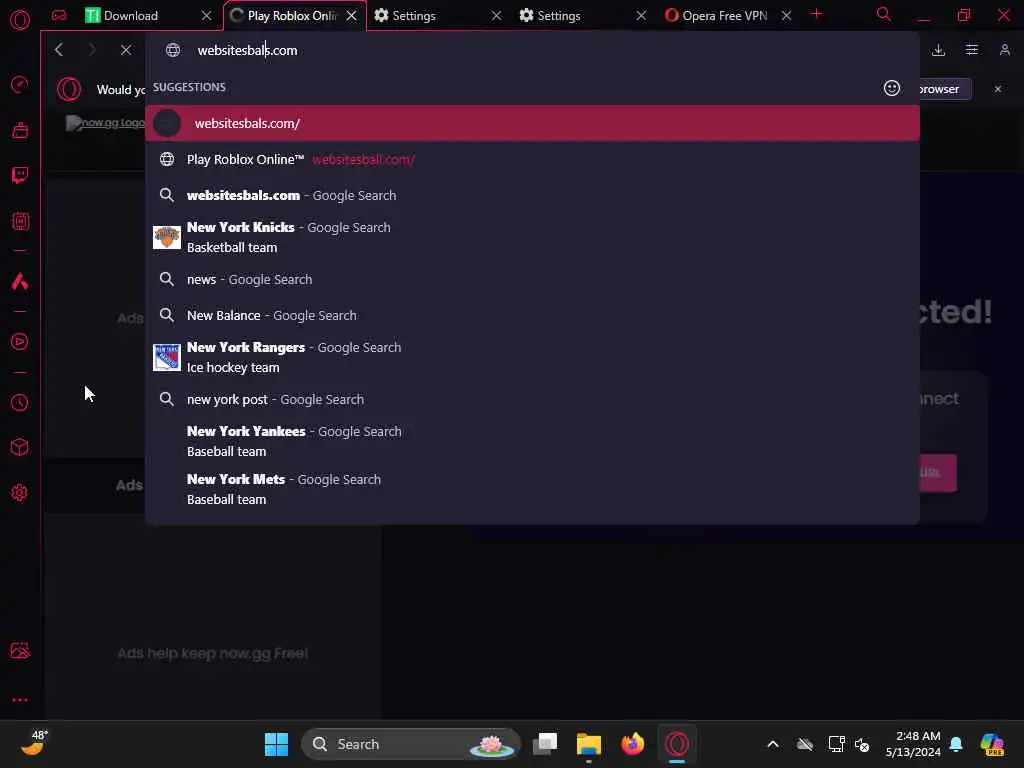Select the new york post suggestion
Viewport: 1024px width, 768px height.
532,399
